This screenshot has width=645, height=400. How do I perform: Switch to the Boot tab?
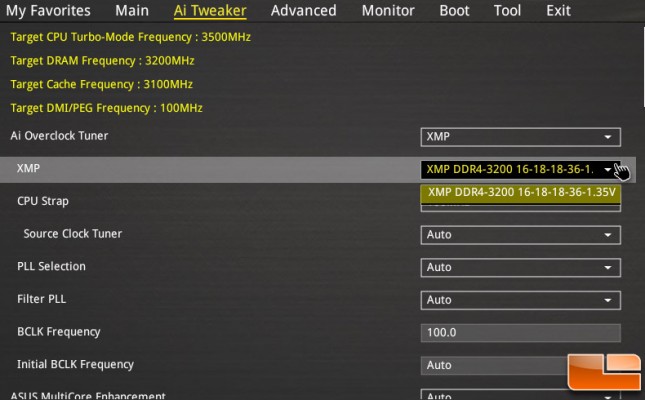pyautogui.click(x=454, y=10)
